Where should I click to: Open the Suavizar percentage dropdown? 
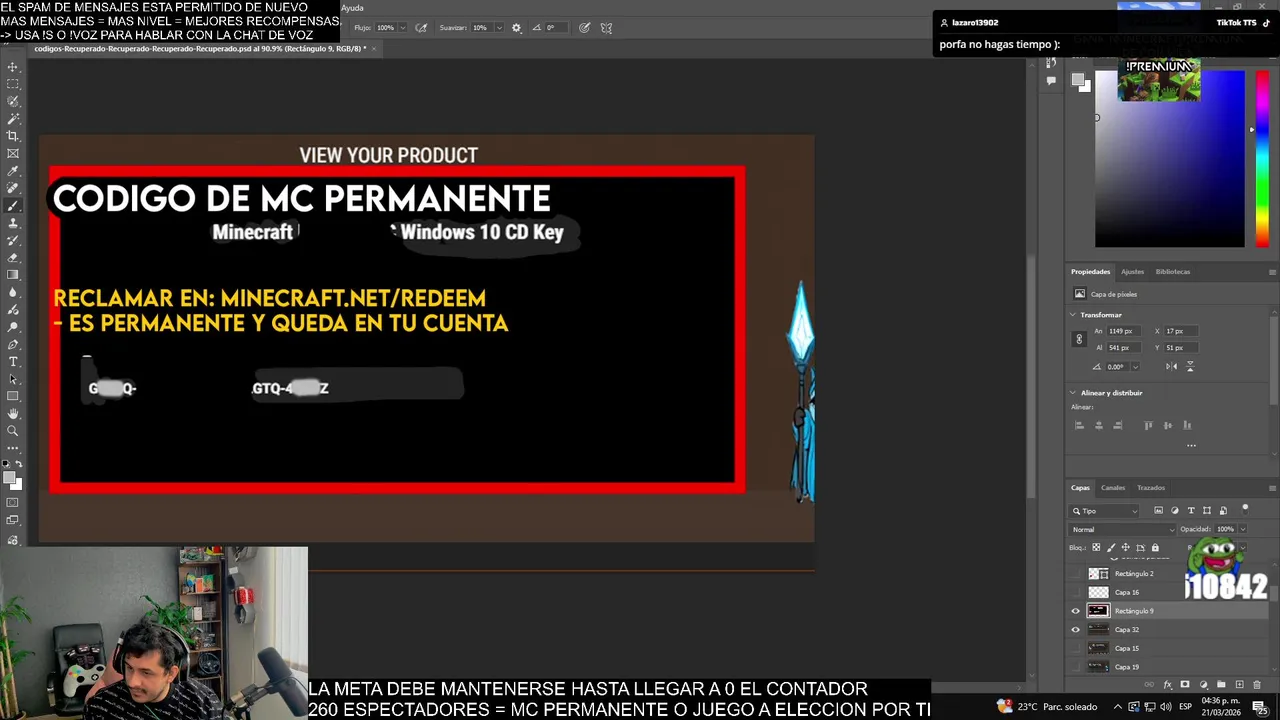click(497, 28)
